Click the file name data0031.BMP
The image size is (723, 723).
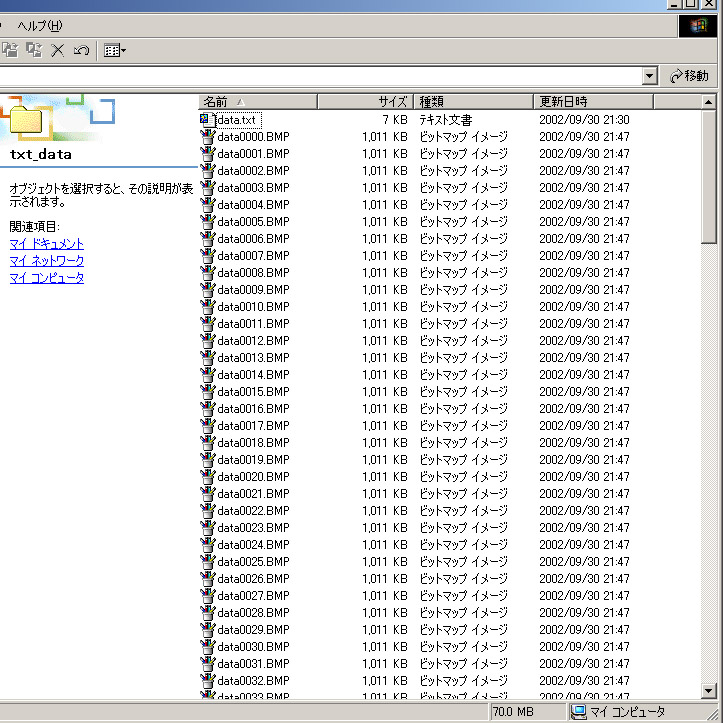click(x=253, y=664)
